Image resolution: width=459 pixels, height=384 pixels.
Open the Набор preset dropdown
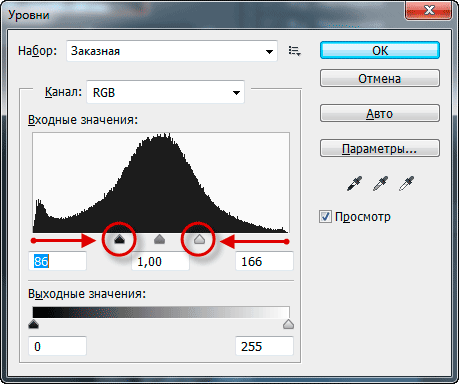click(172, 51)
